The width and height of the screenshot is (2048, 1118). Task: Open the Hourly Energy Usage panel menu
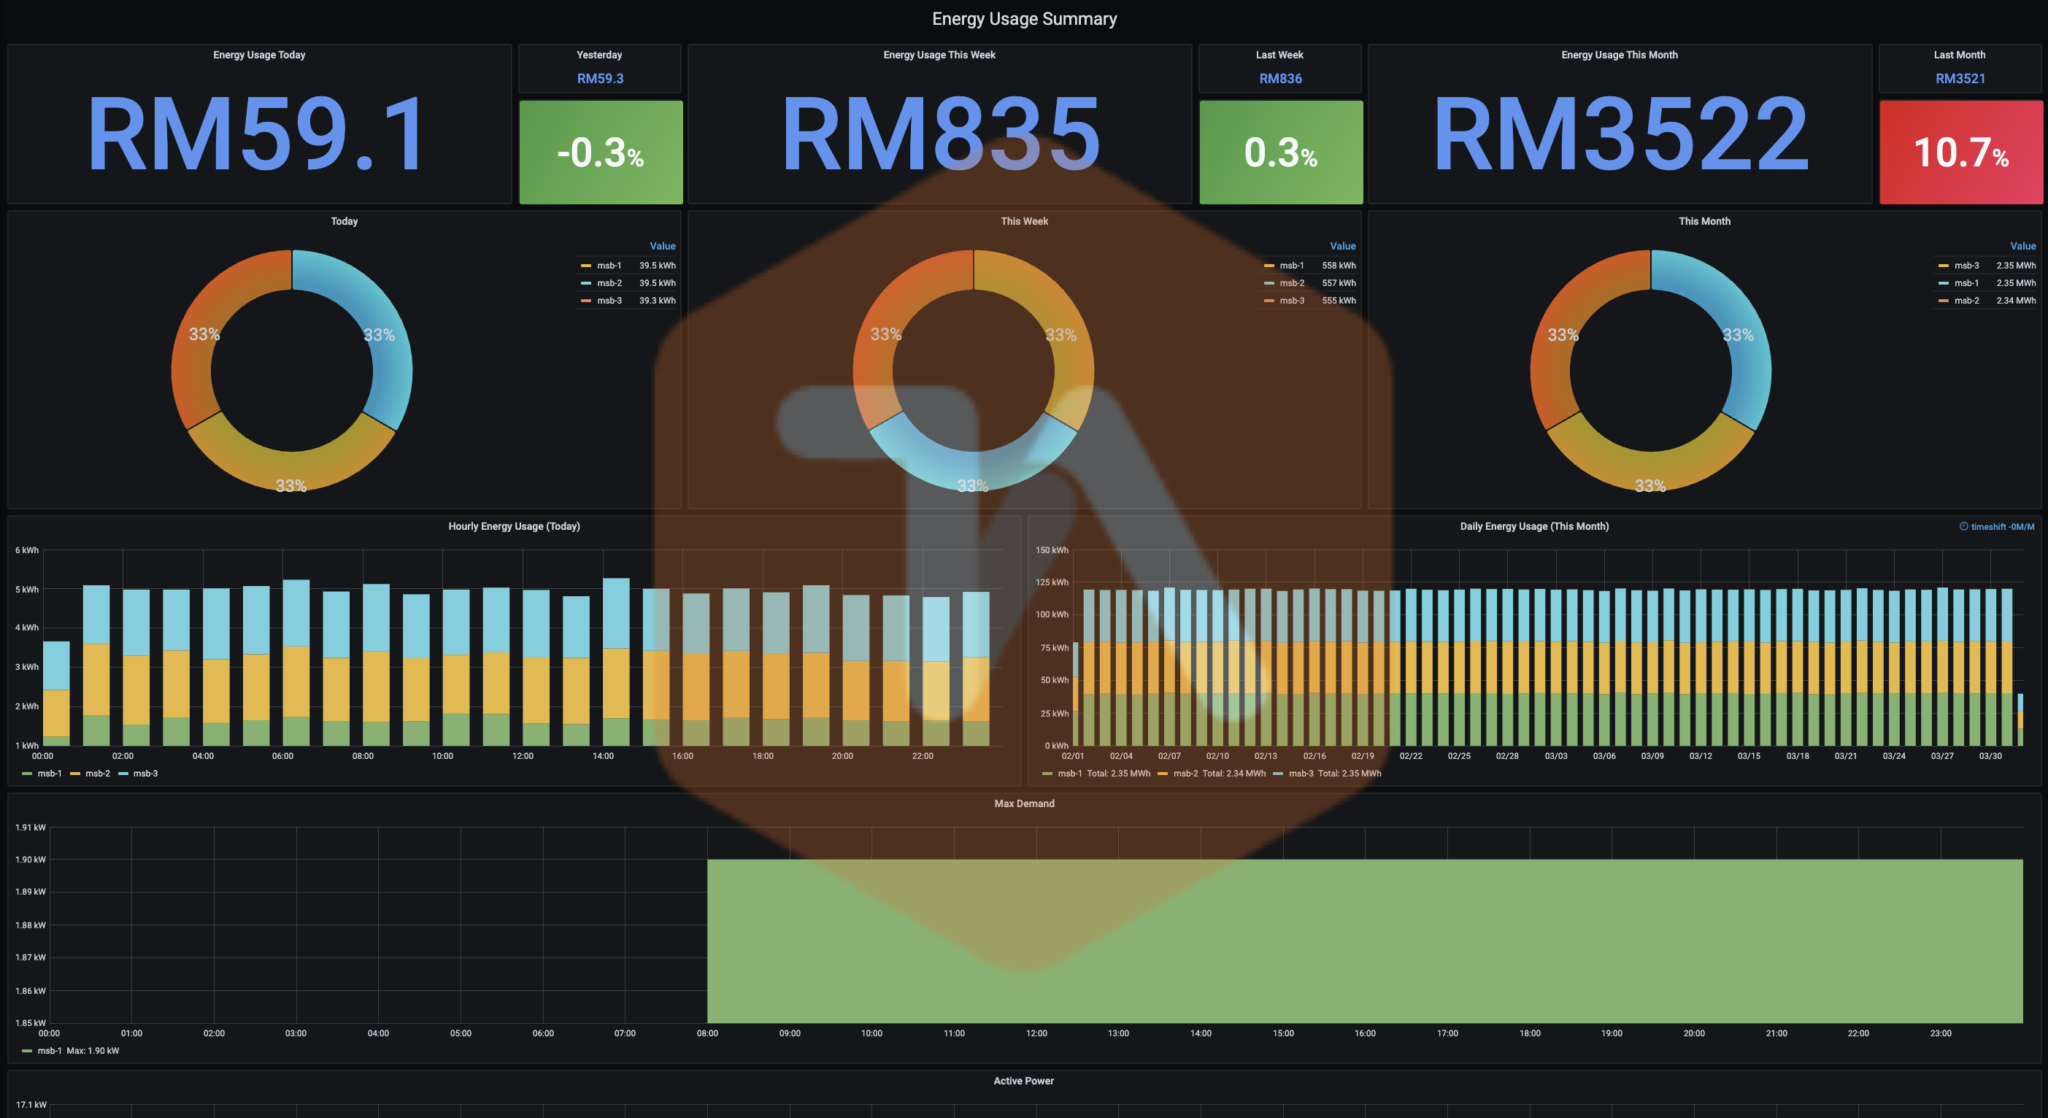tap(515, 526)
